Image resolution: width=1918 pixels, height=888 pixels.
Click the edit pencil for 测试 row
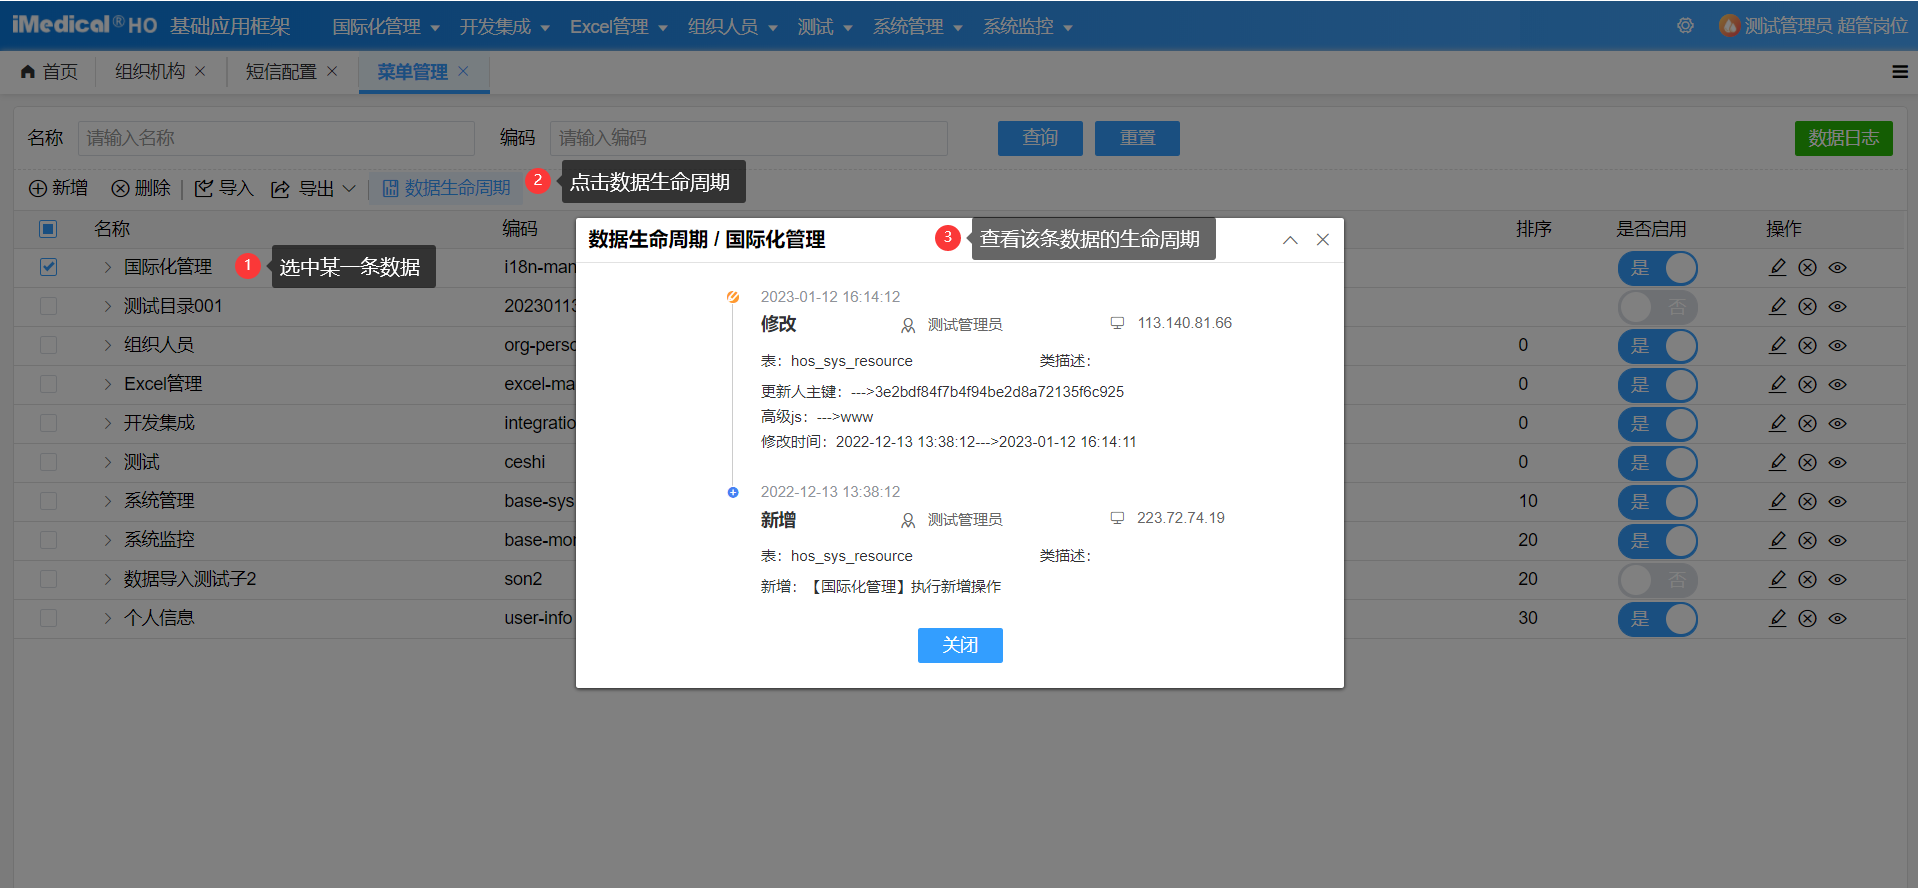click(1777, 462)
